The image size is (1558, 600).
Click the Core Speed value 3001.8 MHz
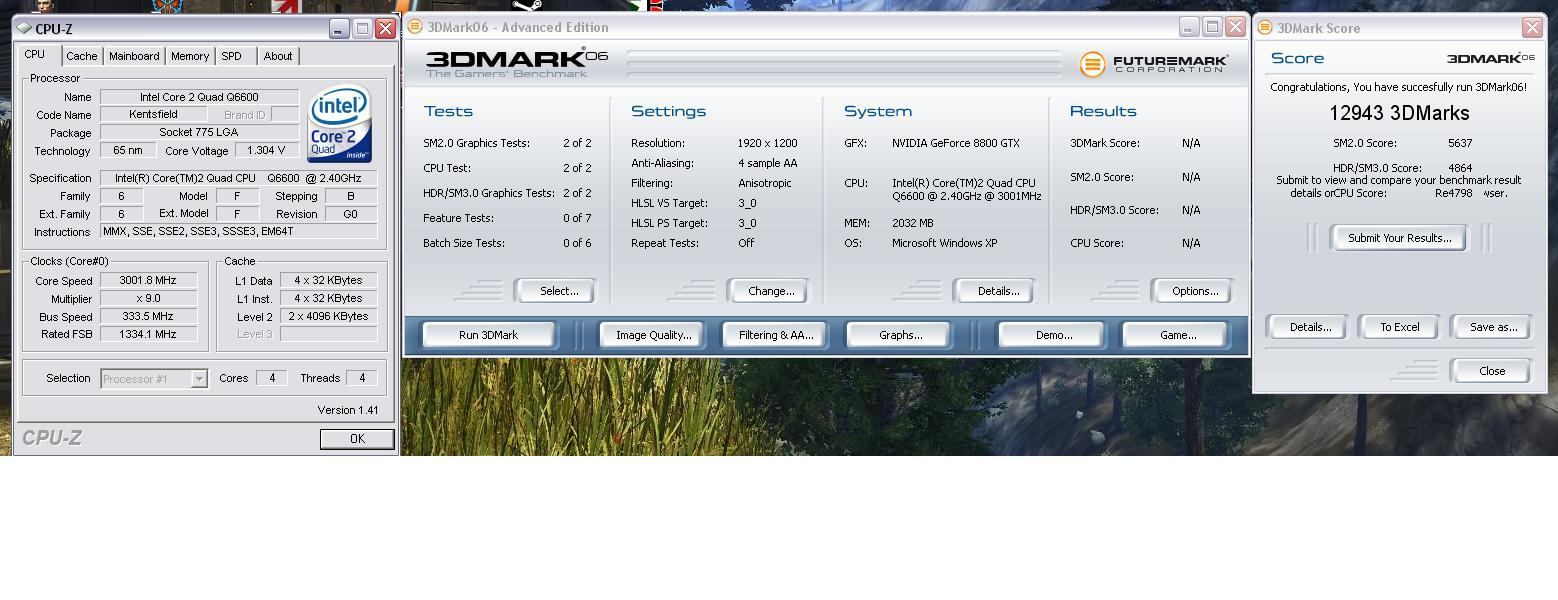click(148, 281)
